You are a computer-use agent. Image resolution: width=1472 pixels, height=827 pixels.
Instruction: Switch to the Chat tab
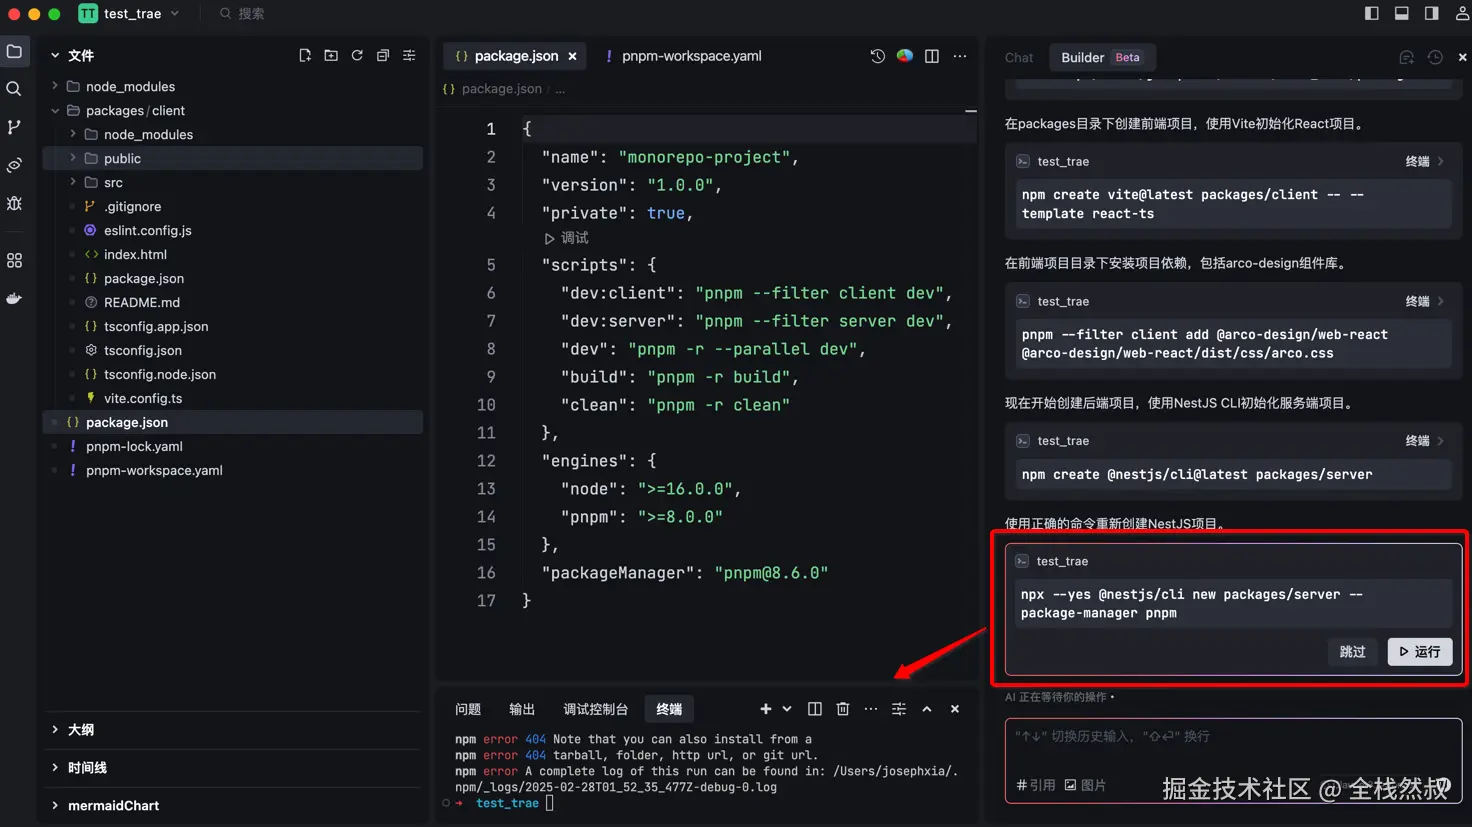click(x=1019, y=57)
